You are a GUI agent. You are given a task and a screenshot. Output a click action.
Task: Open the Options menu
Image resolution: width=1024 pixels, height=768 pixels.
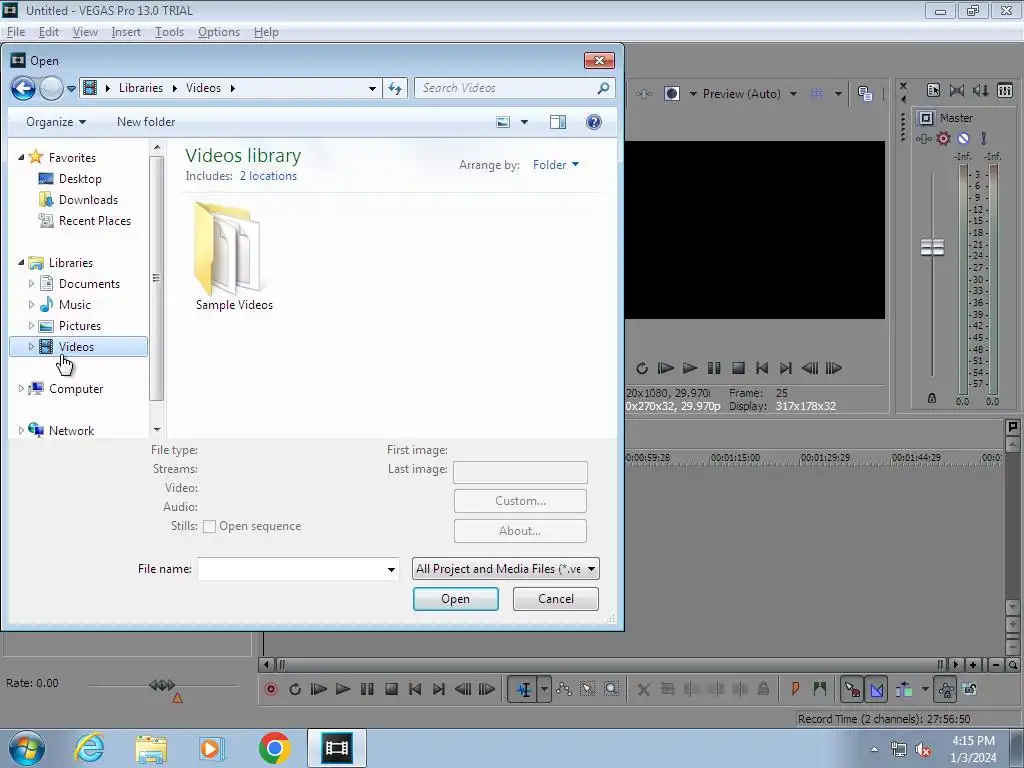219,32
